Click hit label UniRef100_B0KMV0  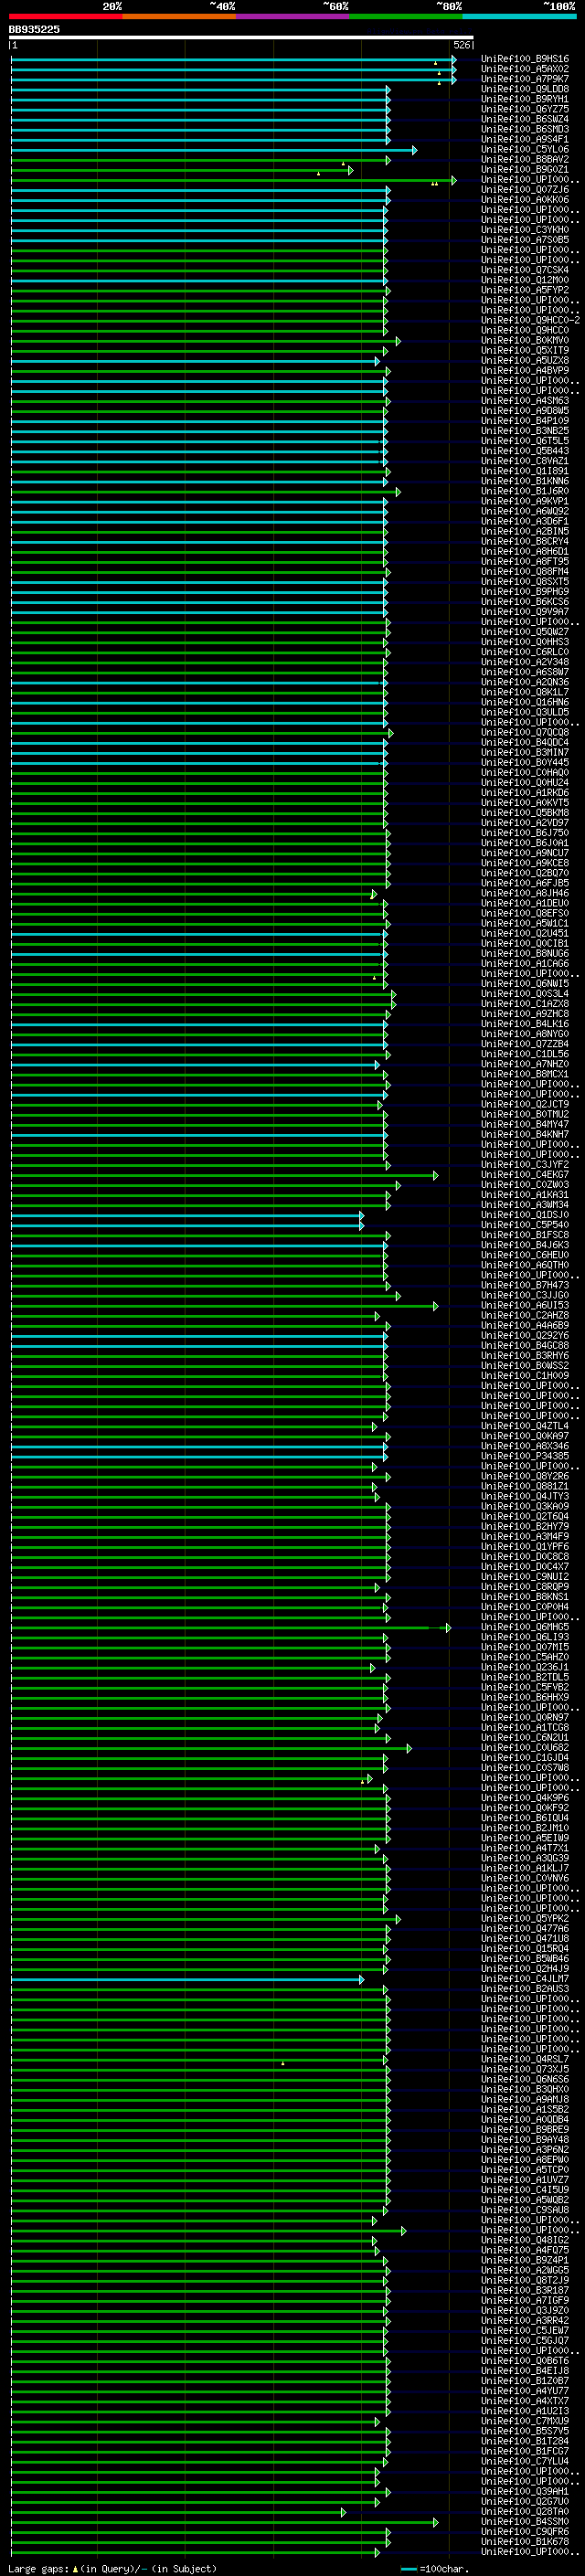pyautogui.click(x=525, y=340)
